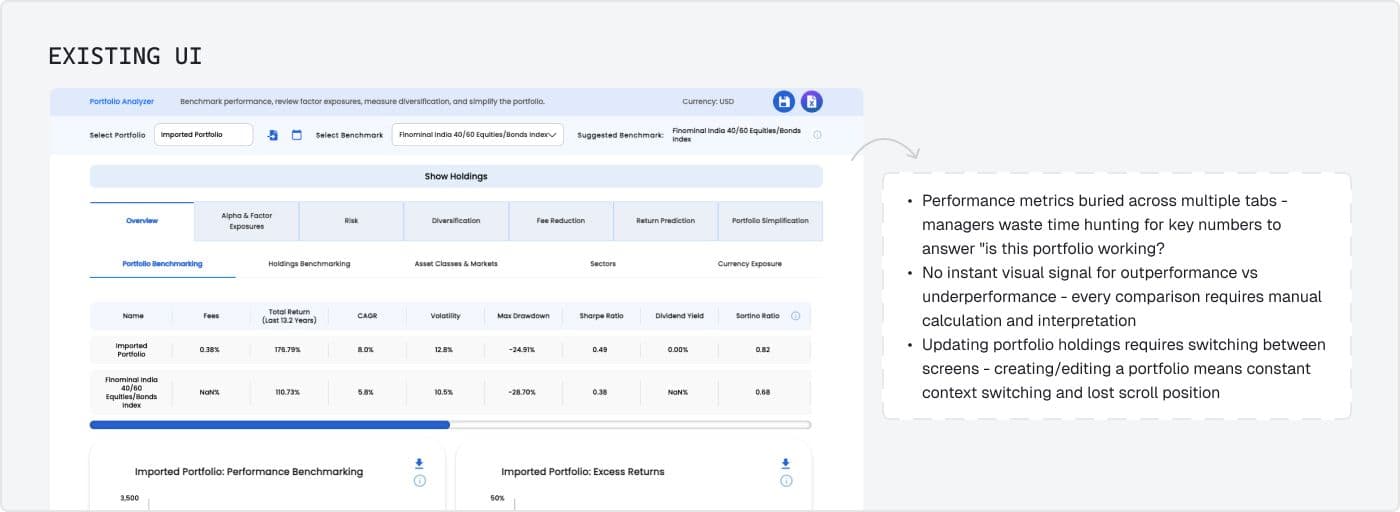
Task: Open the calendar date icon
Action: [297, 135]
